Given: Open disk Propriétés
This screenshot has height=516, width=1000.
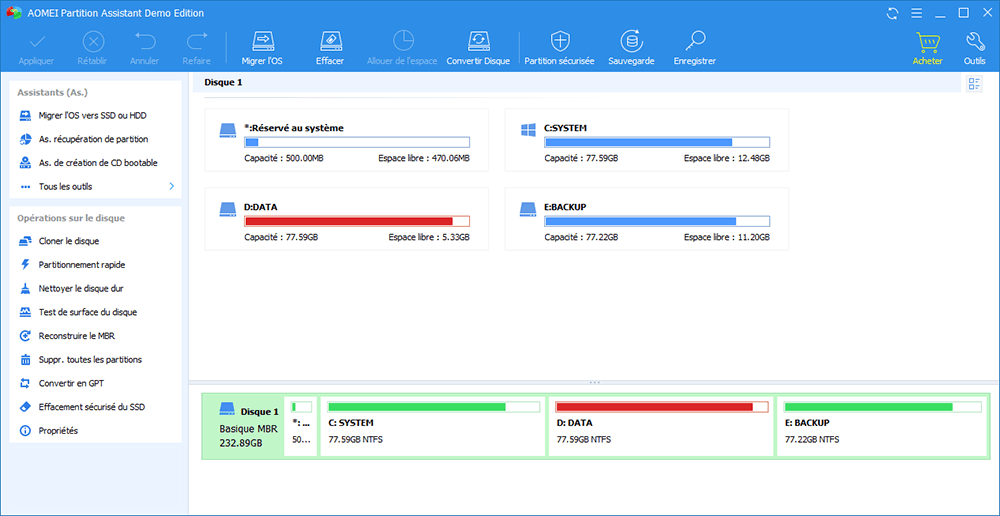Looking at the screenshot, I should [x=58, y=431].
